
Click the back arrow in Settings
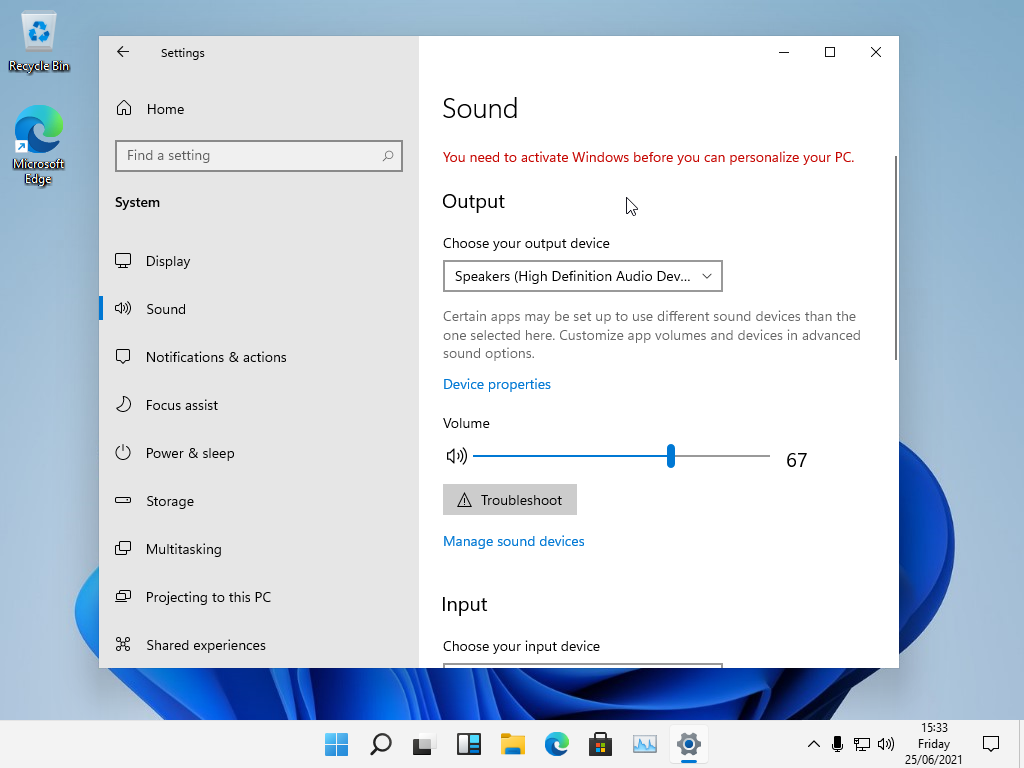coord(123,52)
